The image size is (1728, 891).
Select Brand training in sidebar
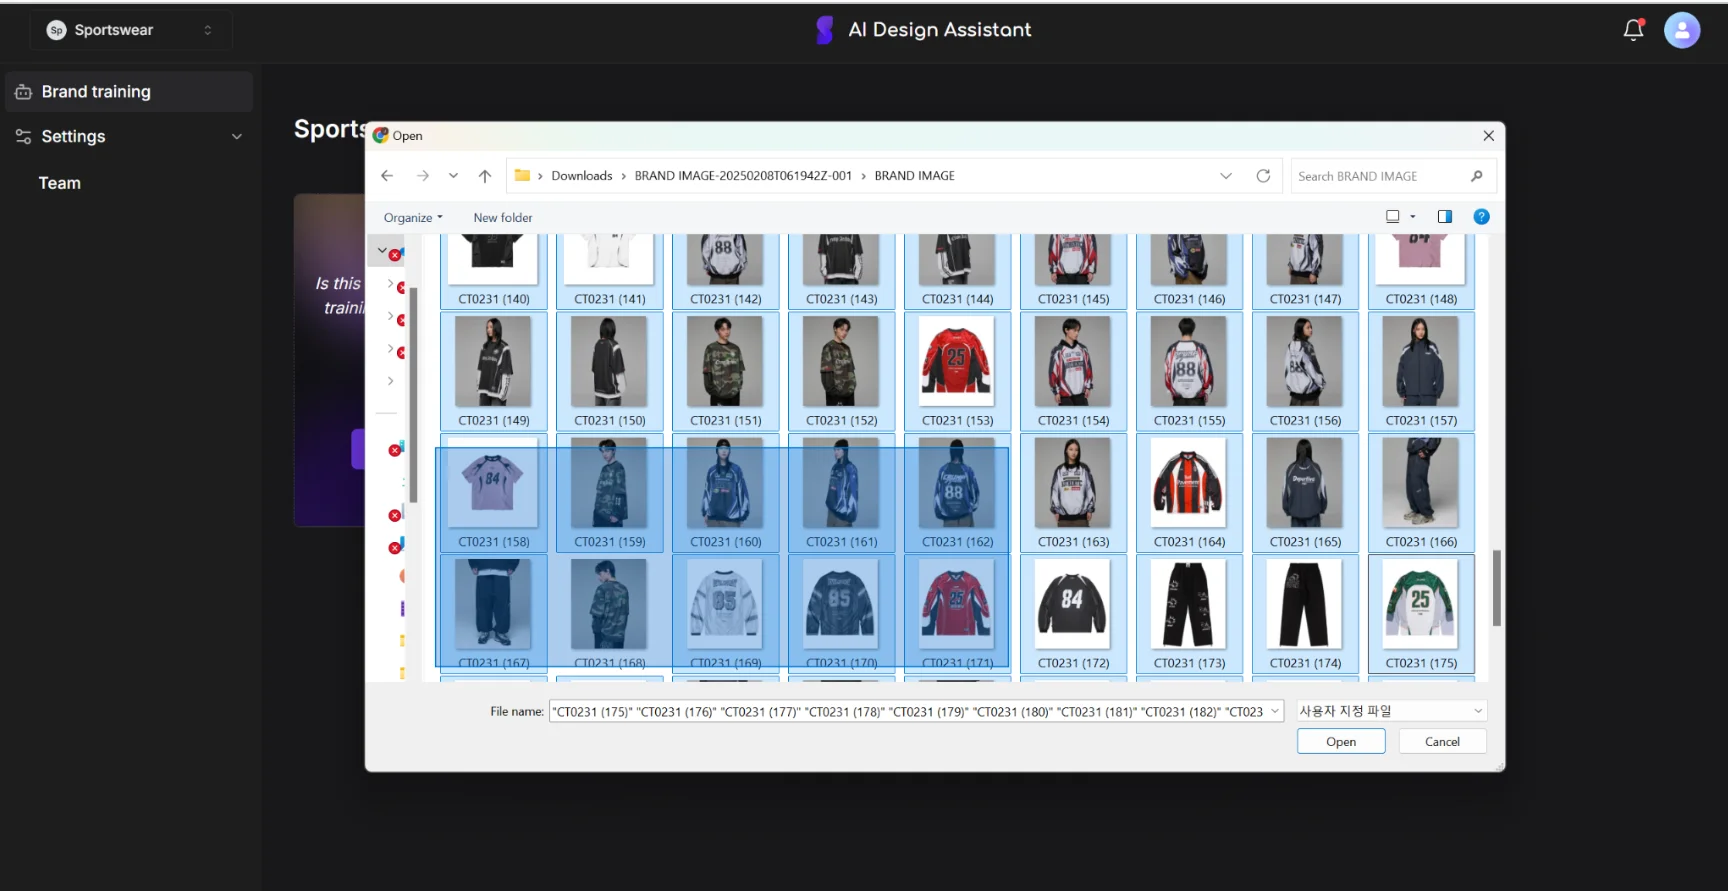[129, 92]
